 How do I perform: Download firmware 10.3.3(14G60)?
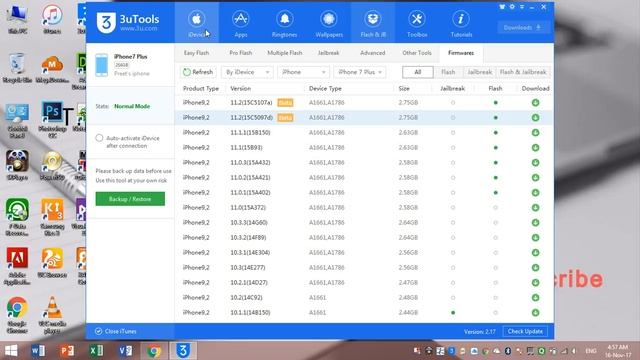[x=535, y=222]
